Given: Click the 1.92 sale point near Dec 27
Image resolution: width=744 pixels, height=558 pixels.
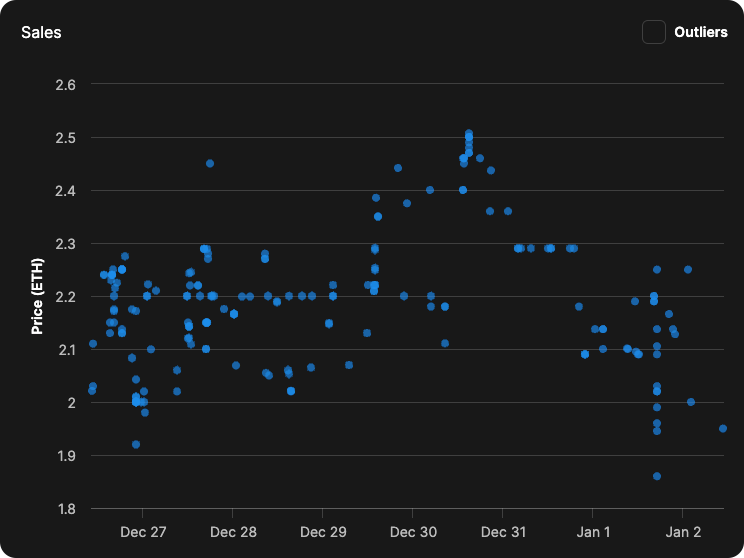Looking at the screenshot, I should pos(136,444).
